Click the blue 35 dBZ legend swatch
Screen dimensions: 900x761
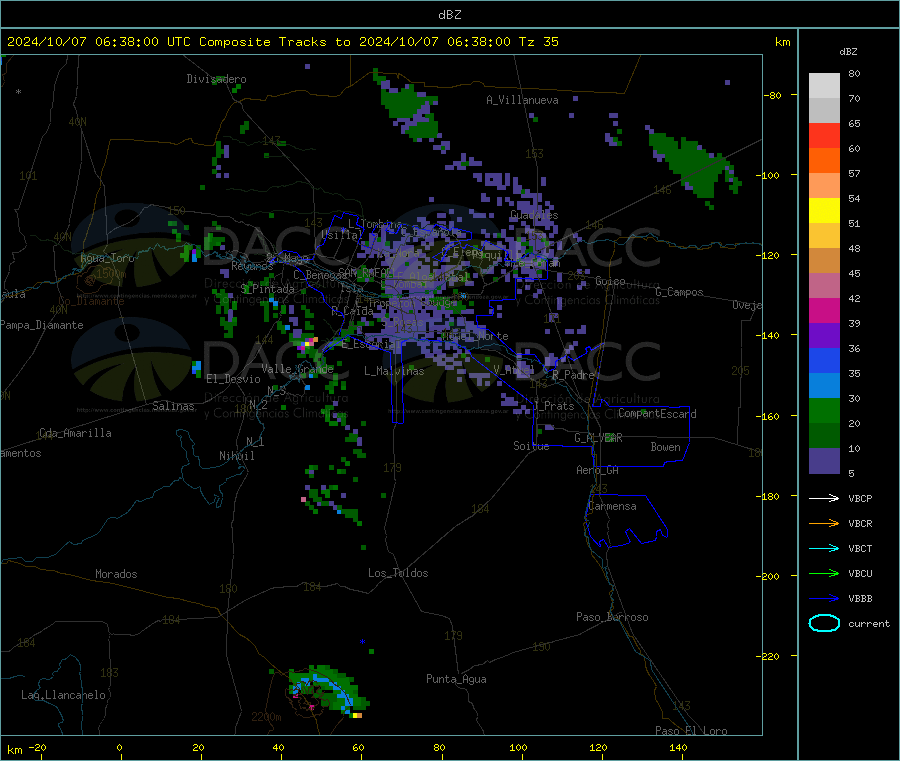(824, 360)
